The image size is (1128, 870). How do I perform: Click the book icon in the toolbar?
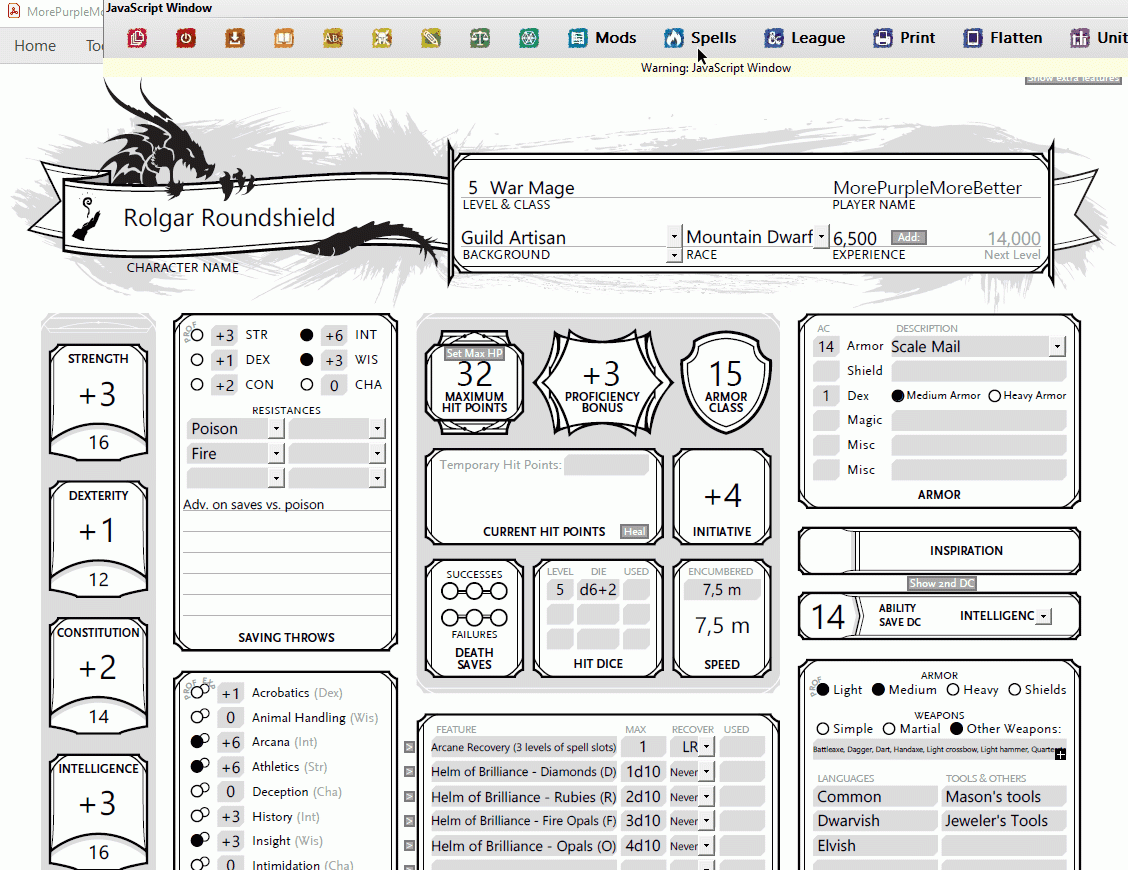click(x=283, y=37)
